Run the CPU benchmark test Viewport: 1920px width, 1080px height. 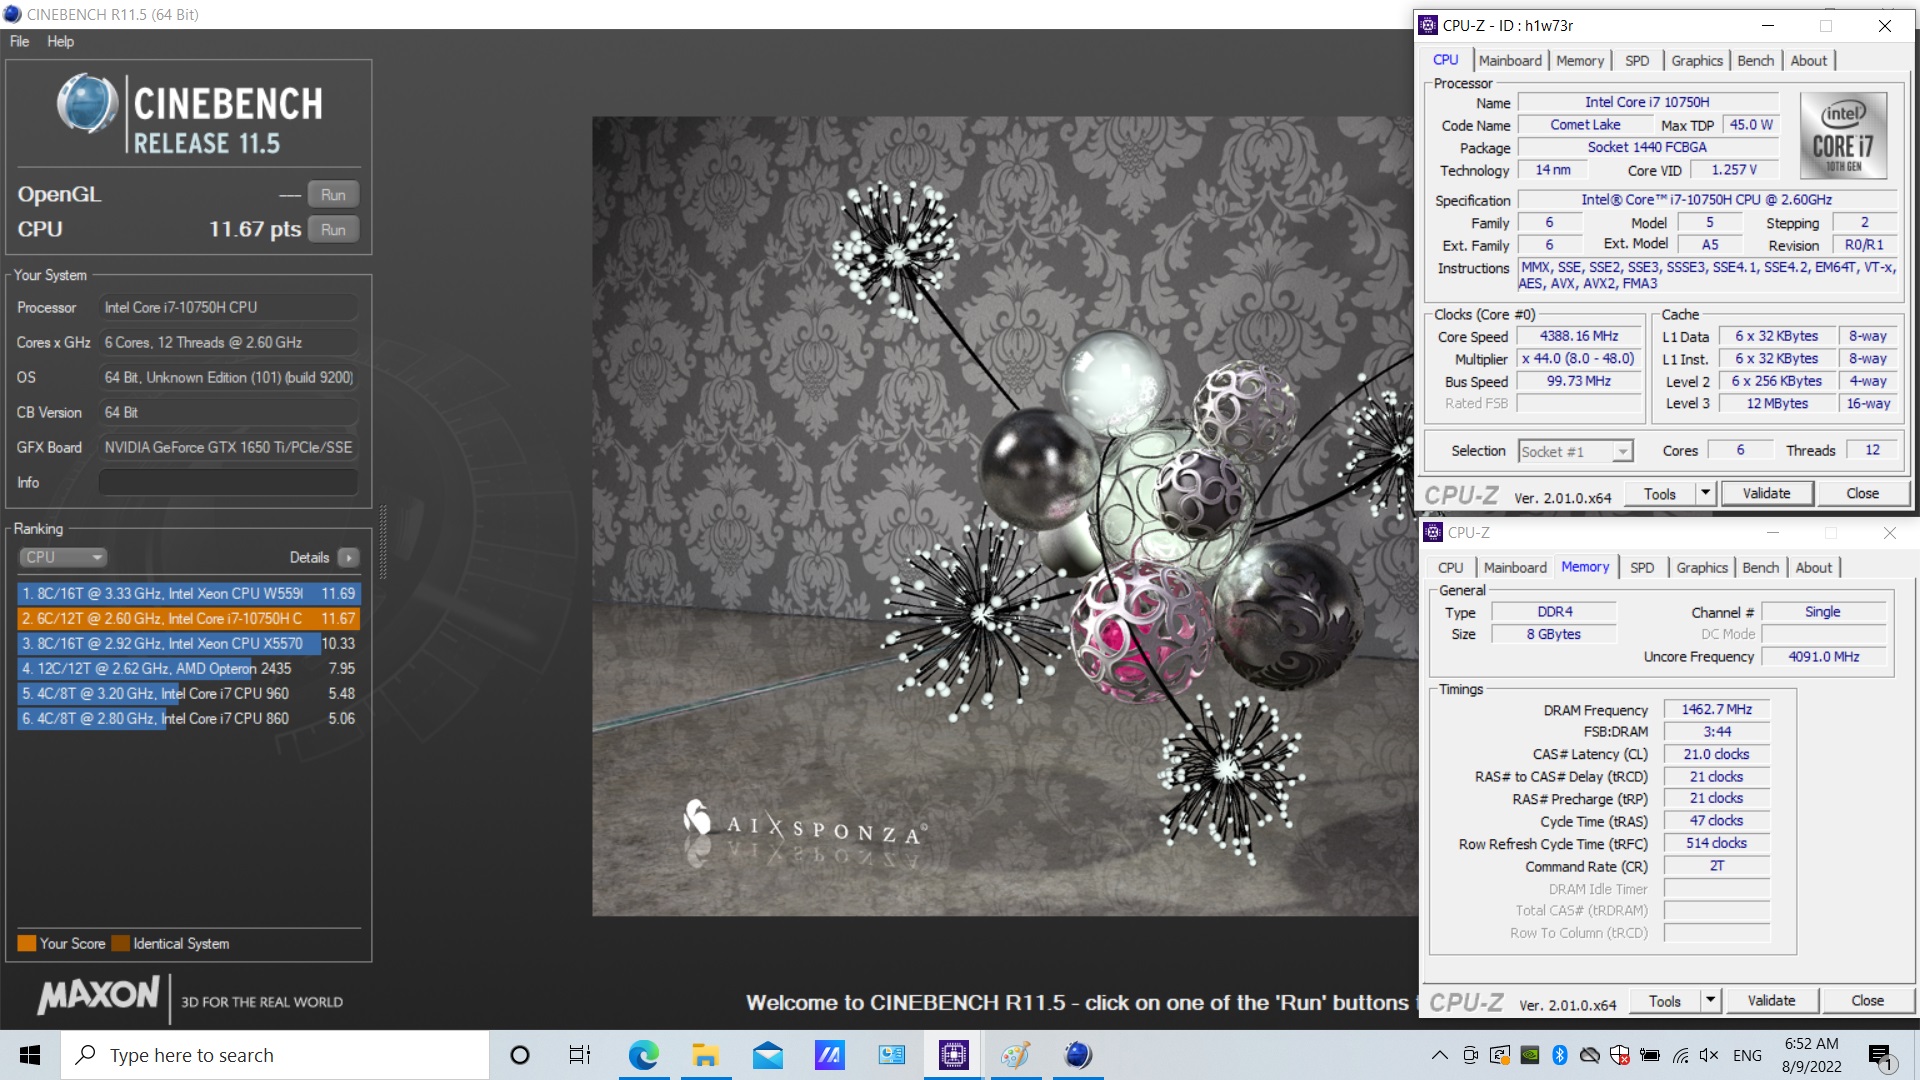pos(333,230)
